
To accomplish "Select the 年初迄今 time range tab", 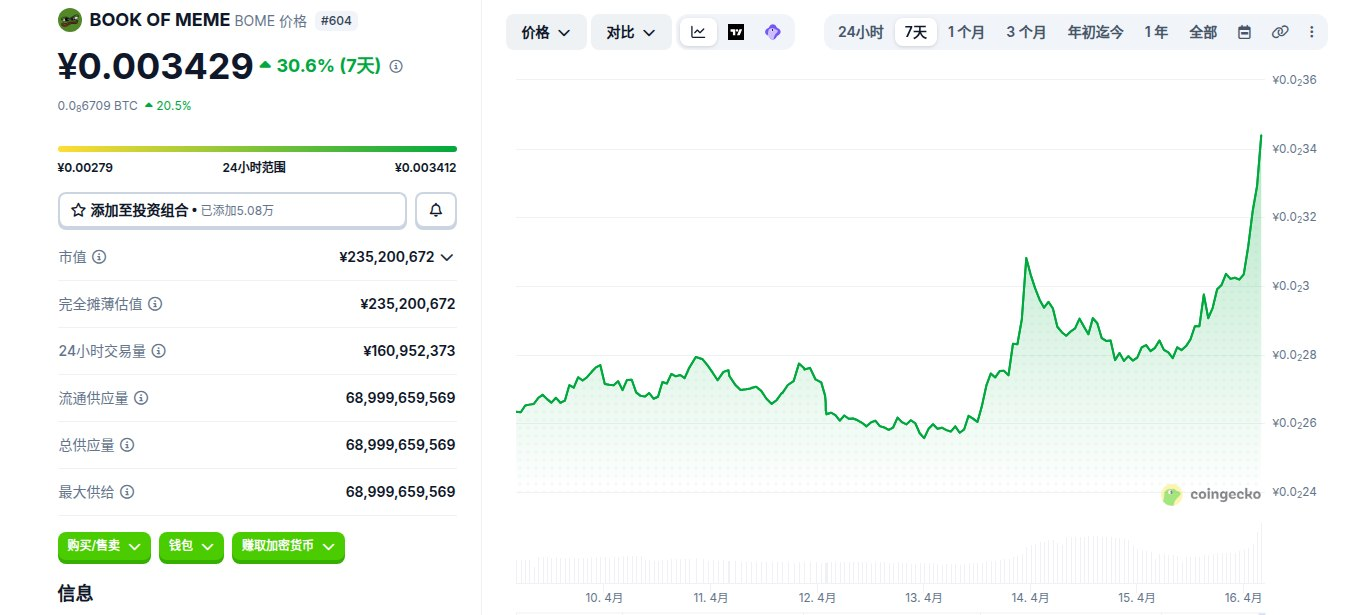I will (x=1096, y=32).
